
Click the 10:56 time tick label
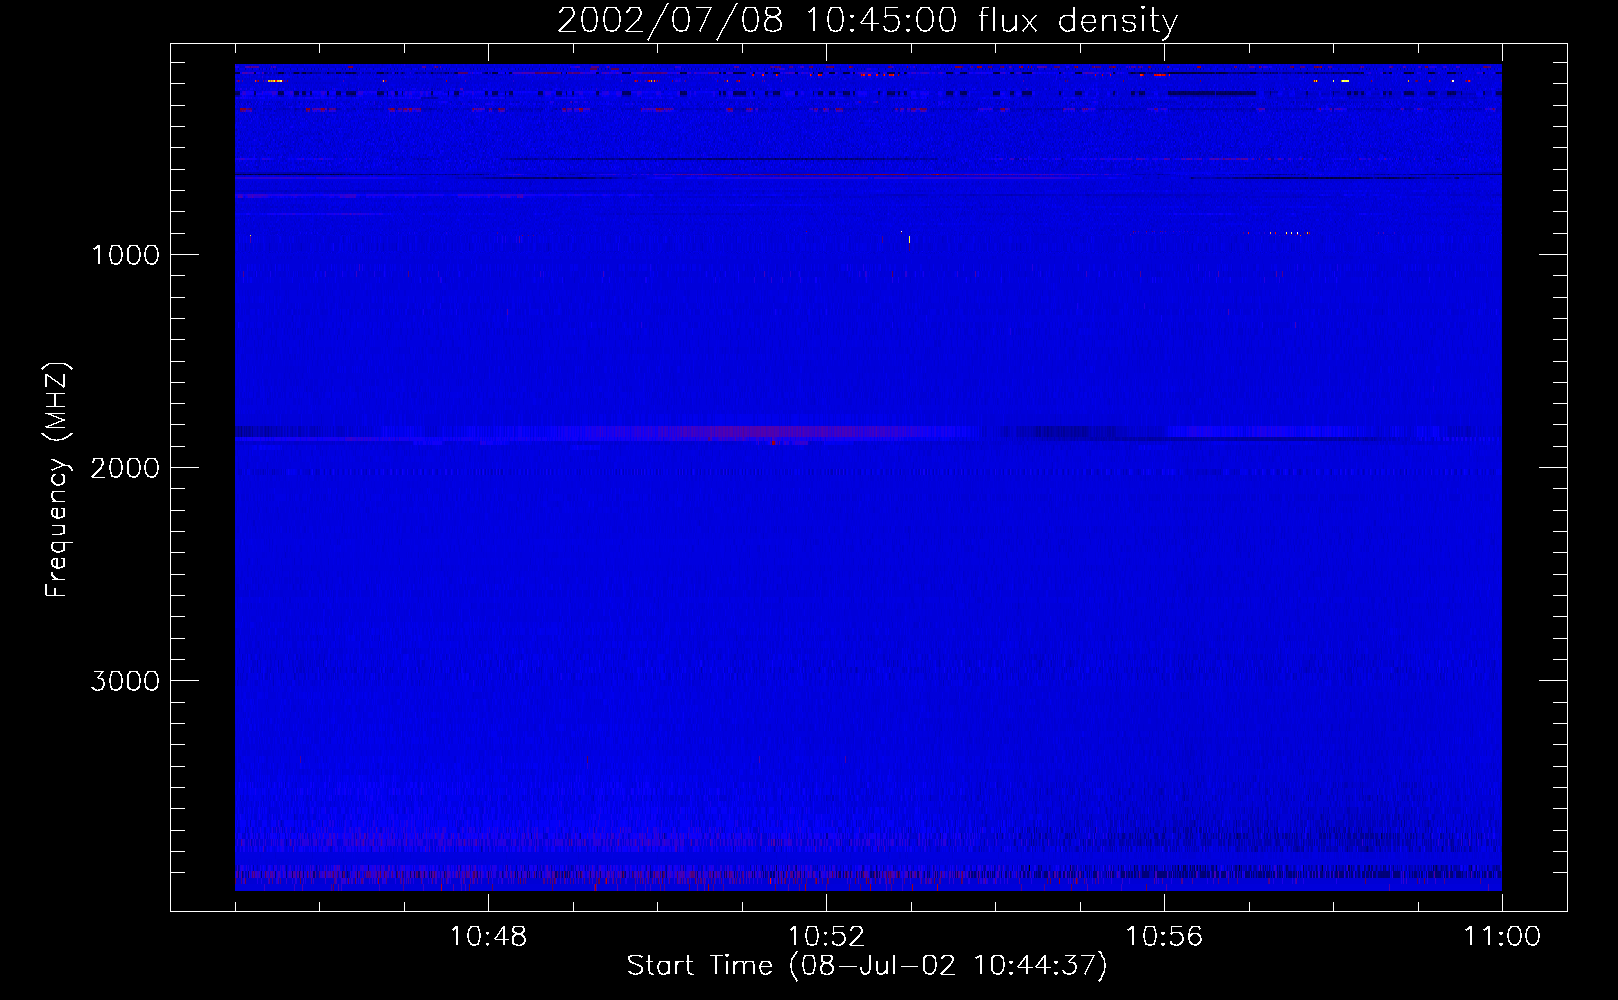(x=1164, y=937)
